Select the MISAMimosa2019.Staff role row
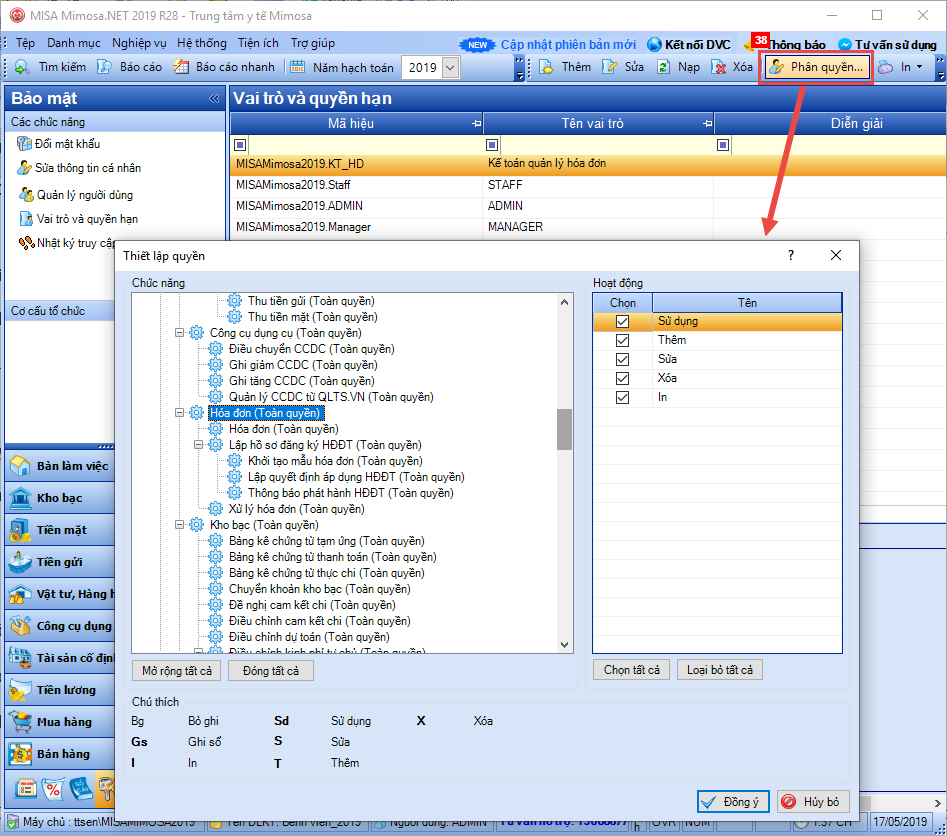Viewport: 947px width, 836px height. pos(588,185)
